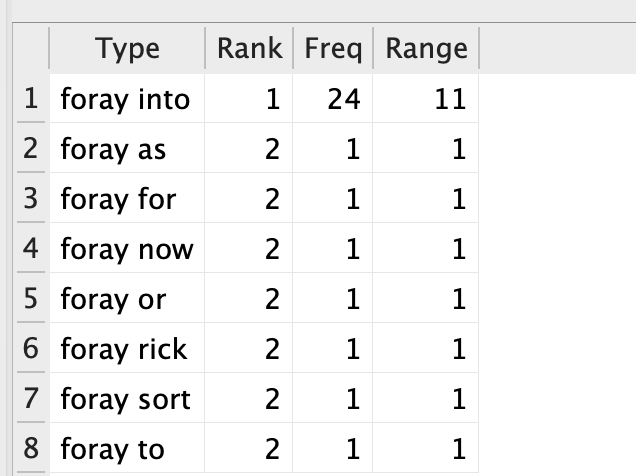
Task: Sort table by Type column header
Action: pyautogui.click(x=127, y=49)
